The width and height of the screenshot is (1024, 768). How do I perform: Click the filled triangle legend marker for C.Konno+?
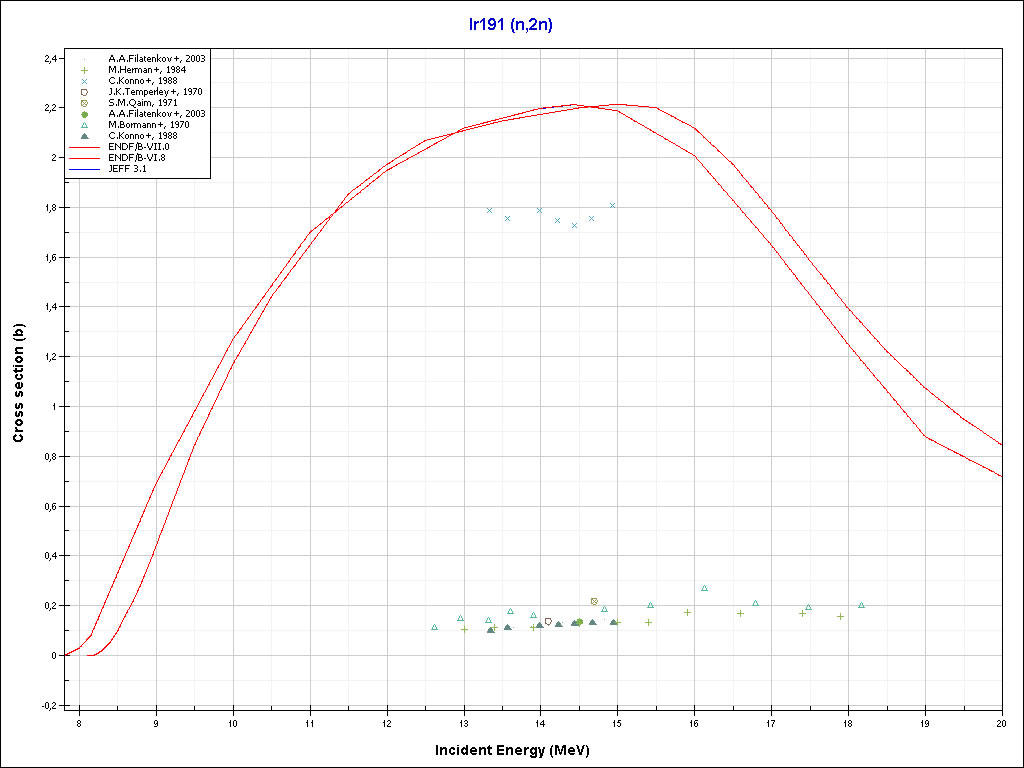85,136
